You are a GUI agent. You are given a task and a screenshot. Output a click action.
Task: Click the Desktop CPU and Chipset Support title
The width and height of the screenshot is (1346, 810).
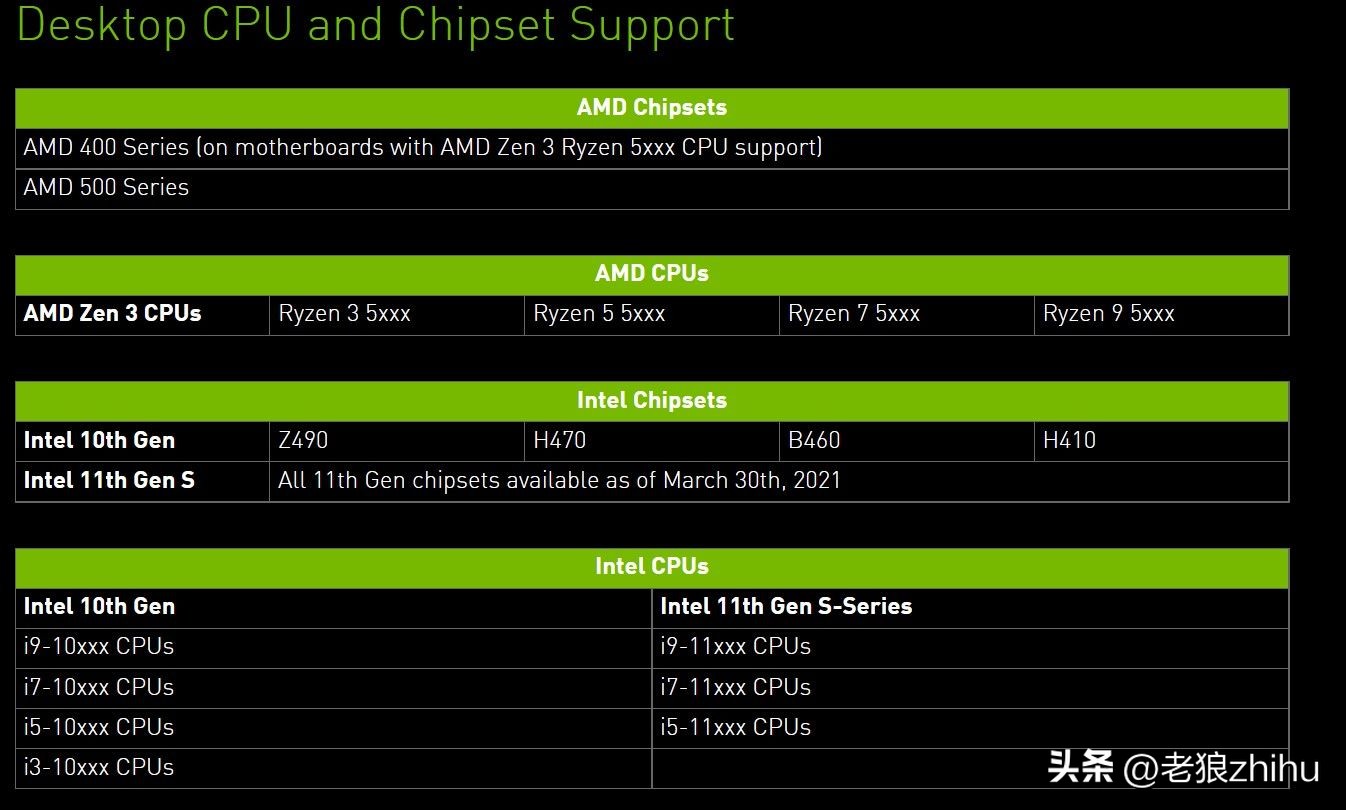pos(376,23)
